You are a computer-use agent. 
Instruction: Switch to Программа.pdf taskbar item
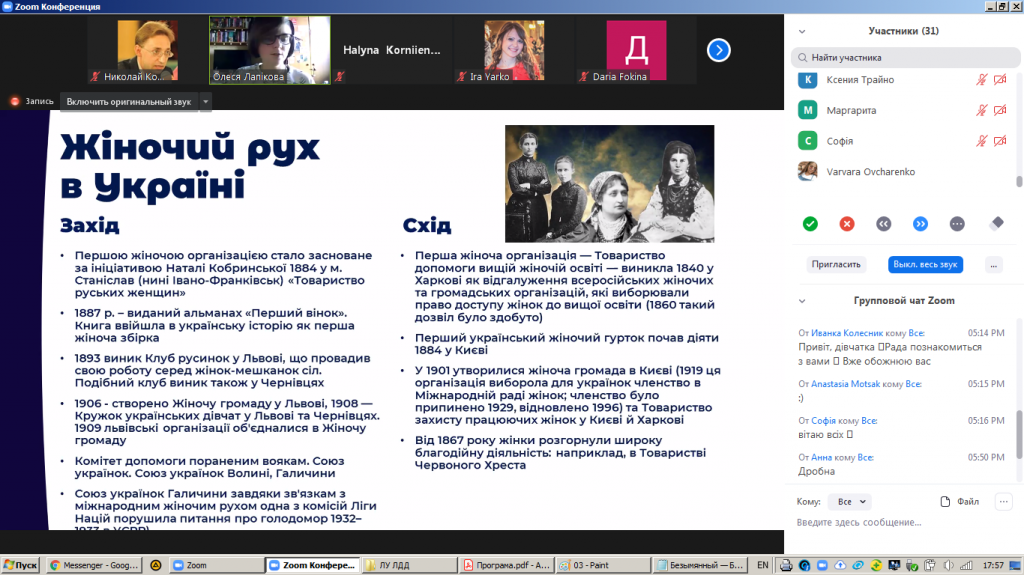click(507, 565)
